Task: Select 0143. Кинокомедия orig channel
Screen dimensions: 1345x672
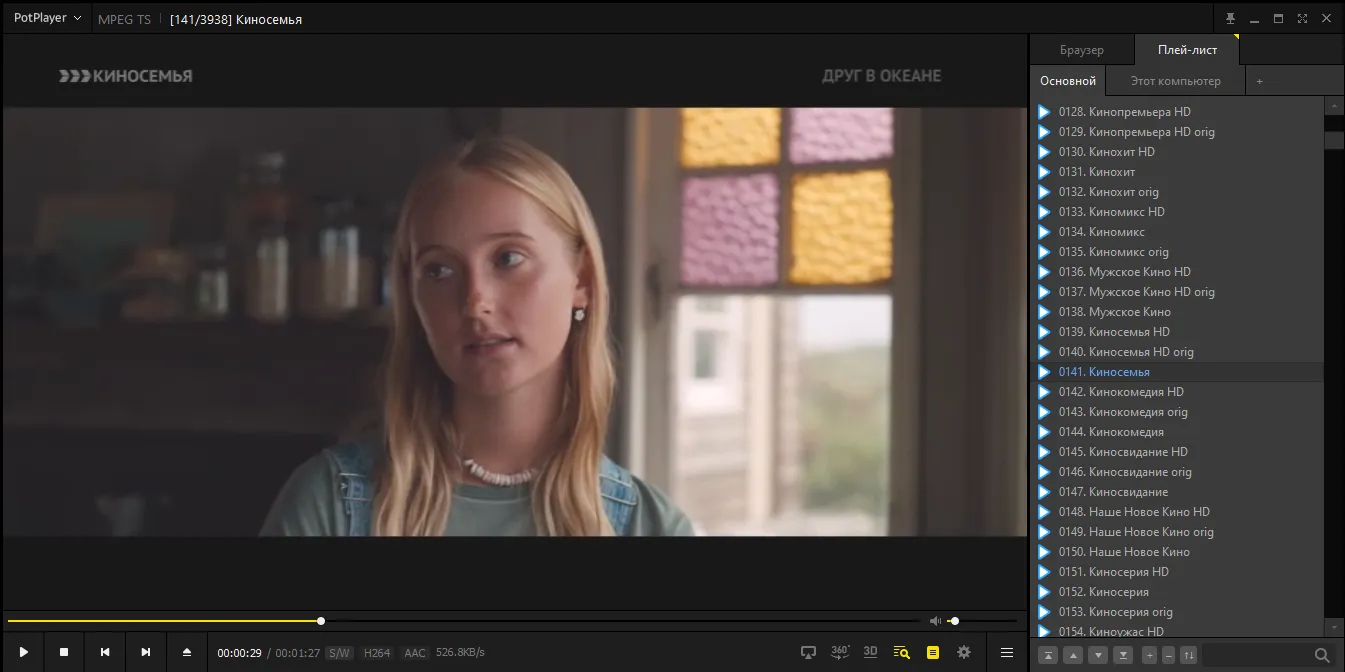Action: tap(1177, 412)
